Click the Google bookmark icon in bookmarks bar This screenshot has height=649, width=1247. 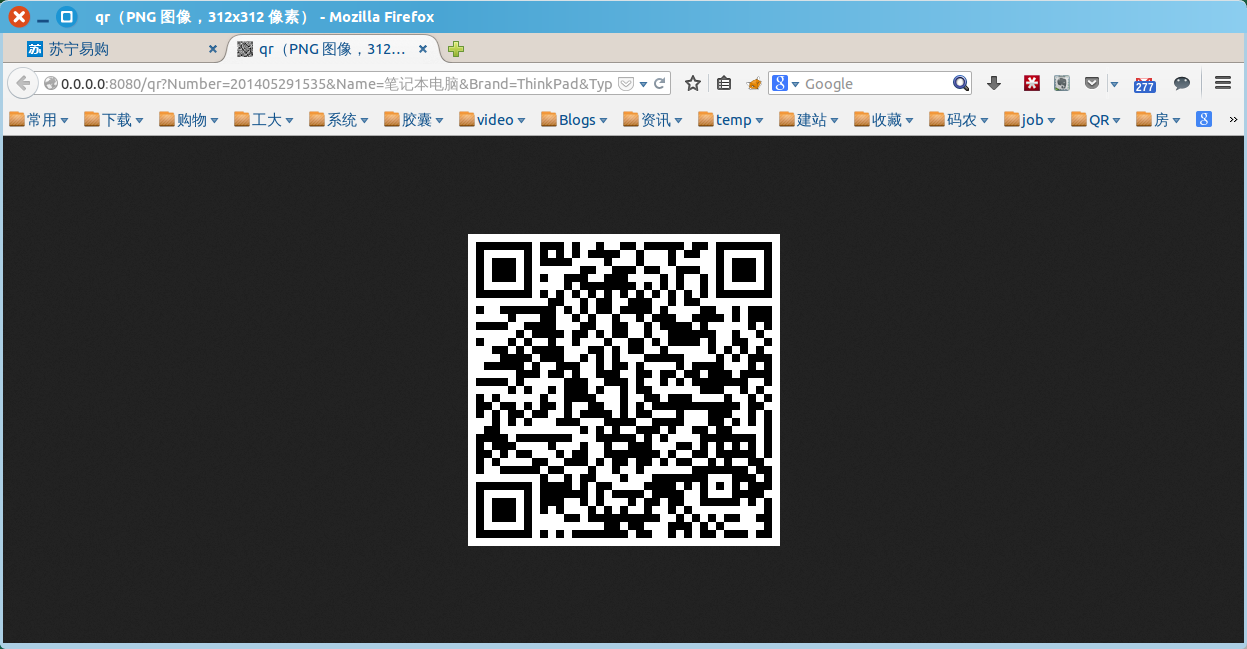1204,120
